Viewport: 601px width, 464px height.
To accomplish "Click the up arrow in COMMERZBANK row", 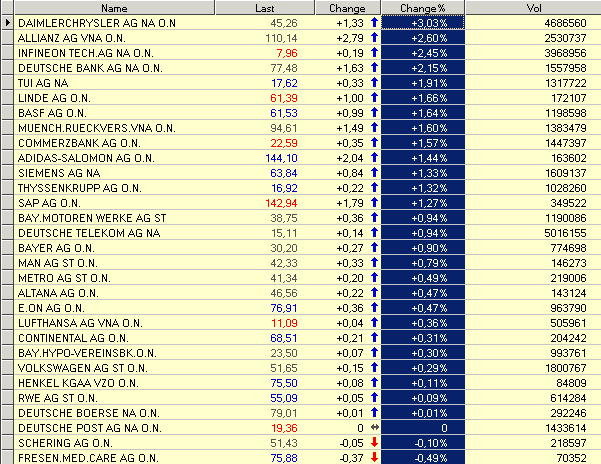I will tap(374, 143).
